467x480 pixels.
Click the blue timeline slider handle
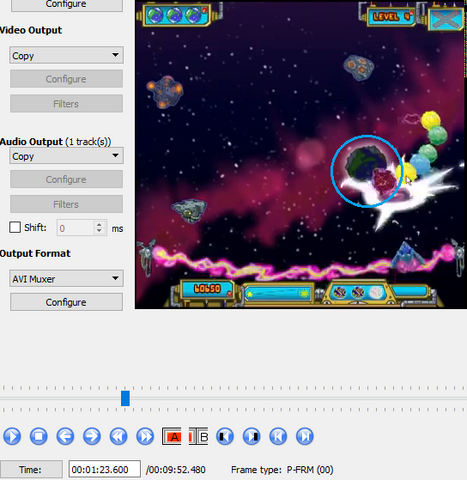(125, 398)
